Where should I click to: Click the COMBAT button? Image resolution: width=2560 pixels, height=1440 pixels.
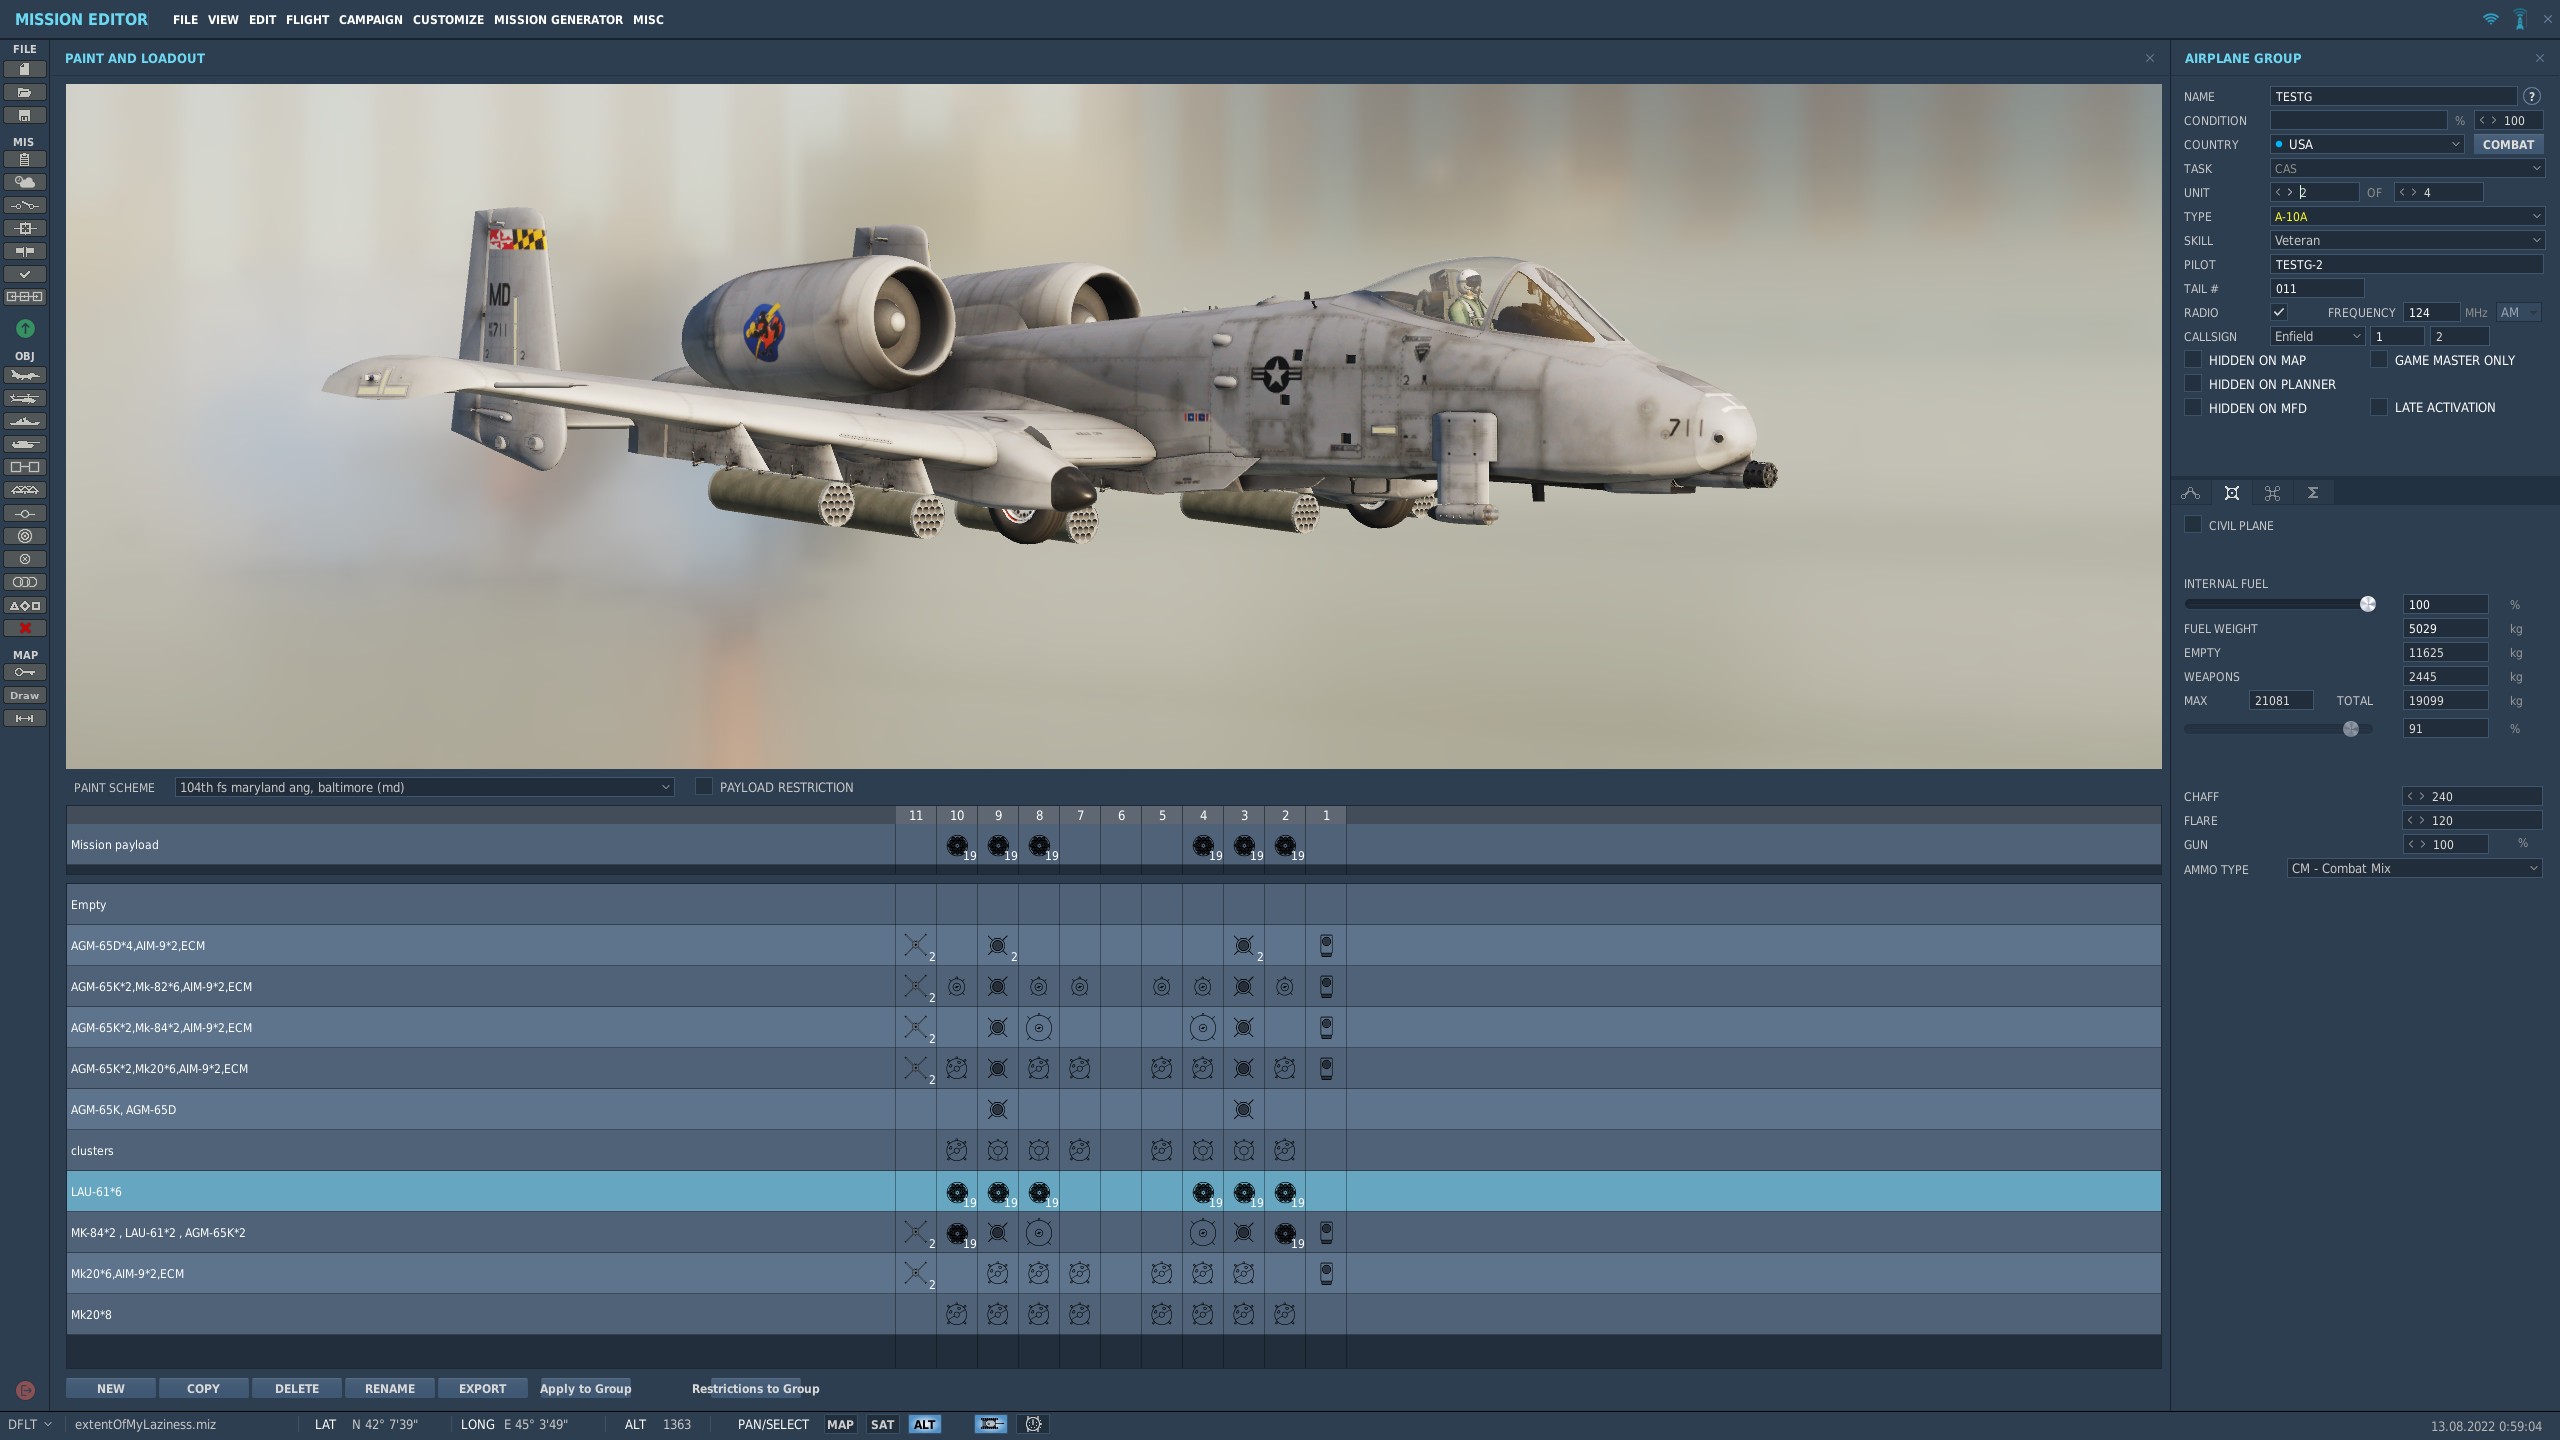click(x=2508, y=144)
